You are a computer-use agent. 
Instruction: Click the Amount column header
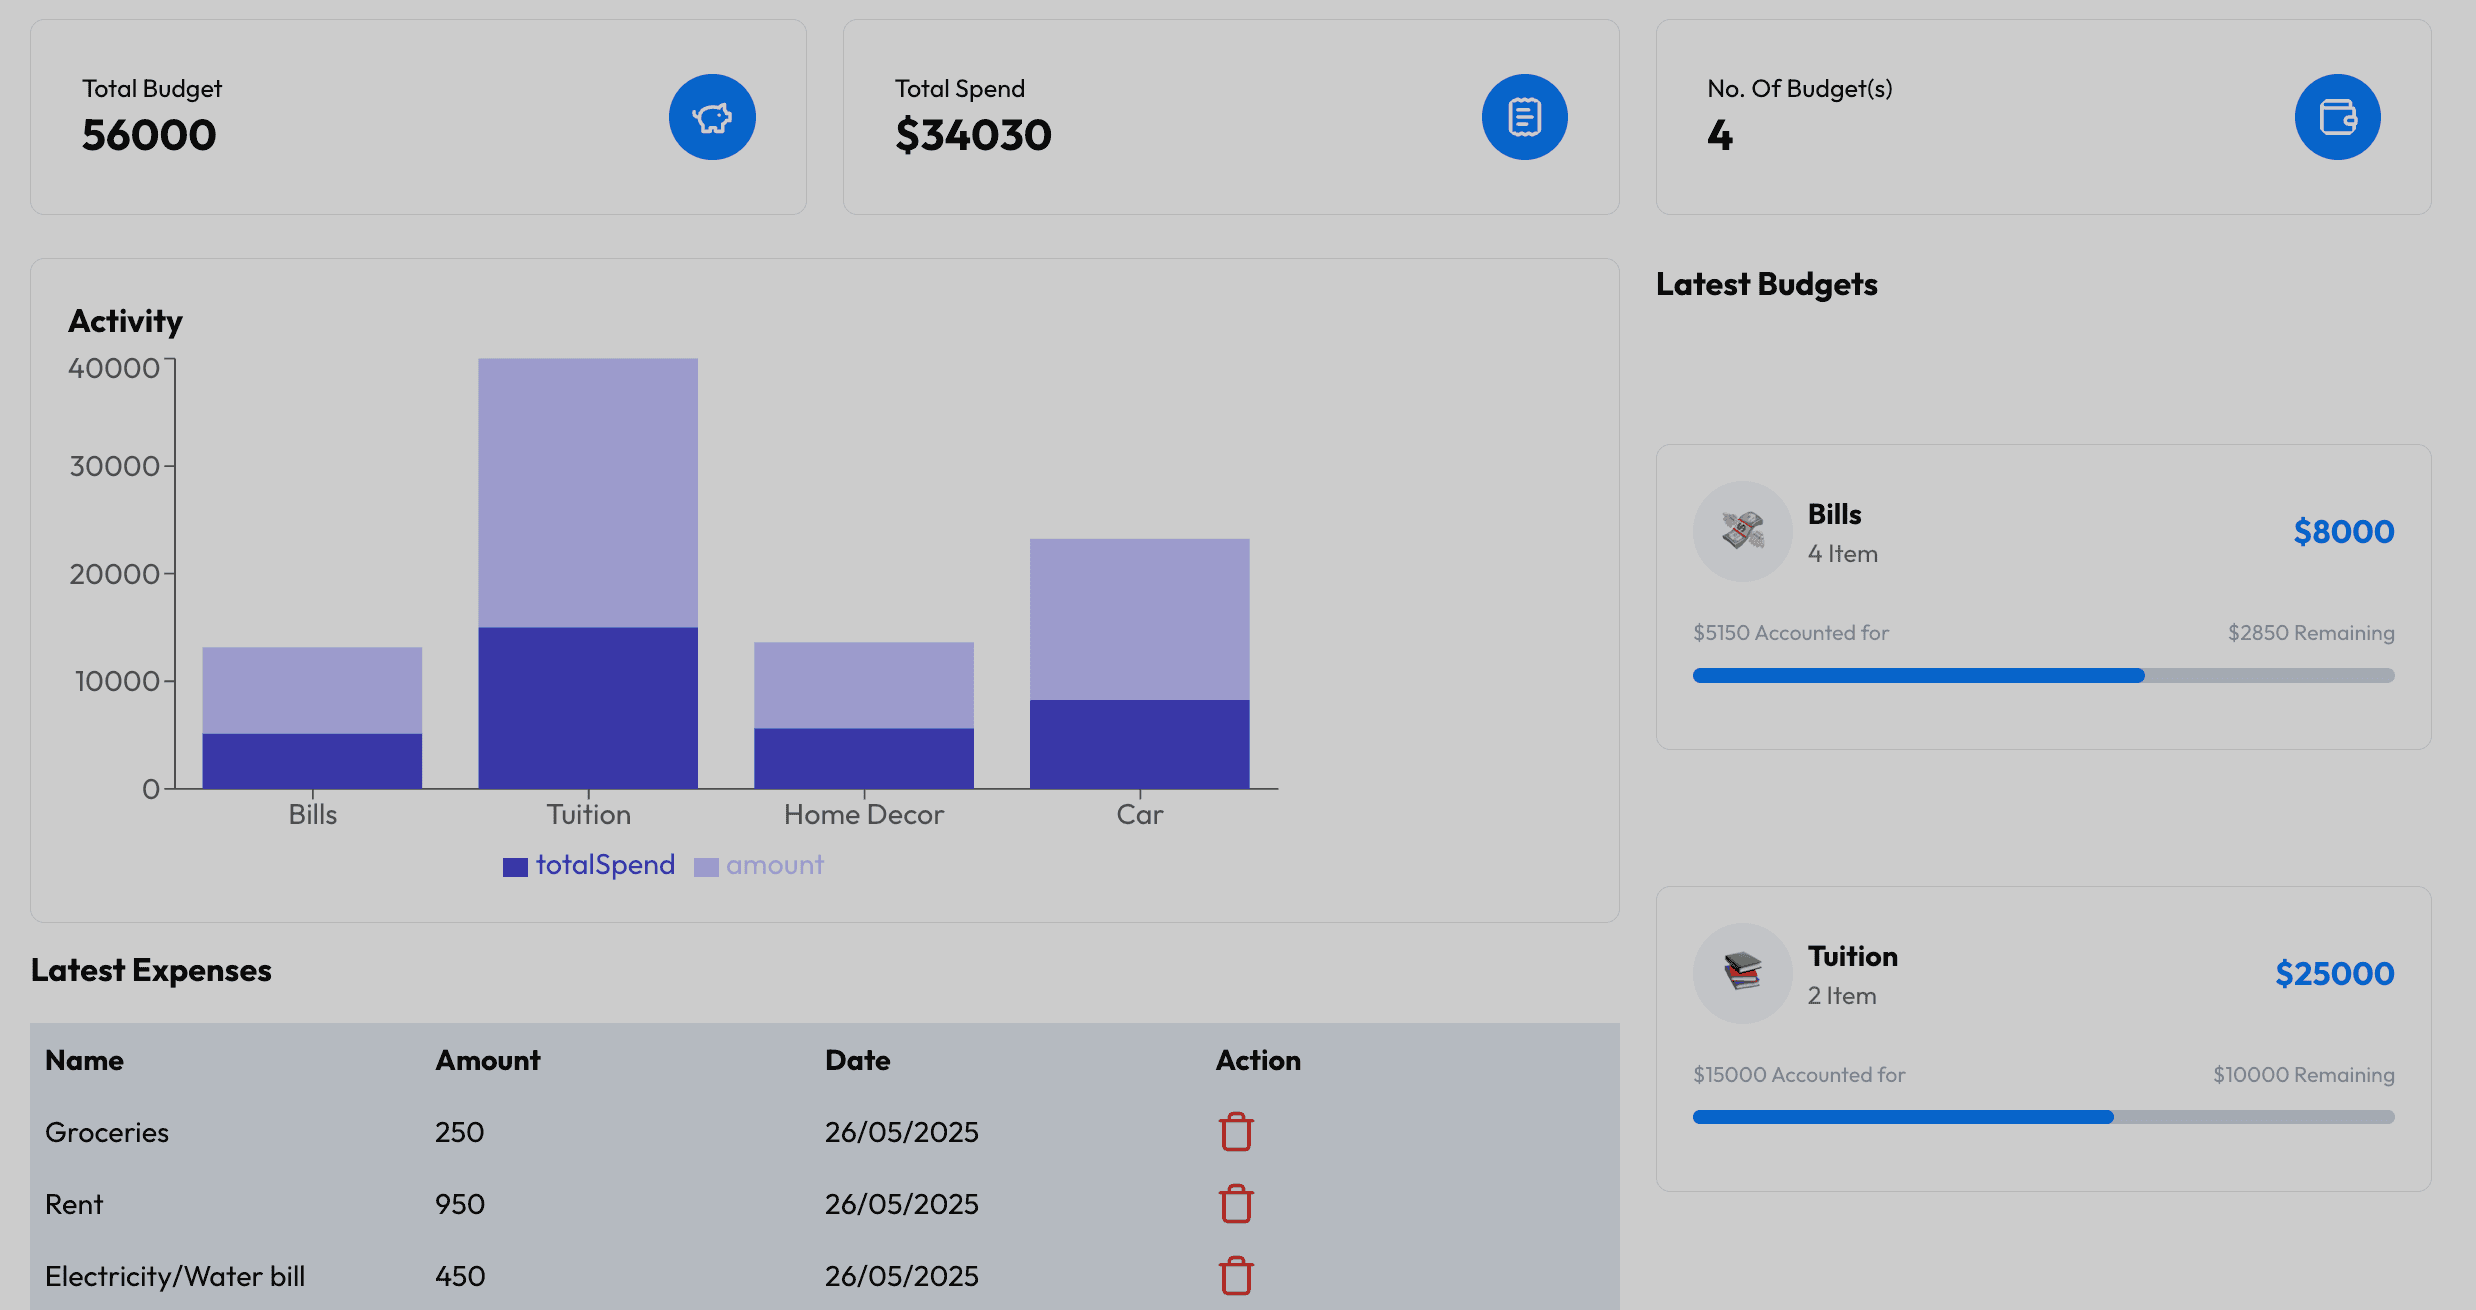[x=488, y=1060]
